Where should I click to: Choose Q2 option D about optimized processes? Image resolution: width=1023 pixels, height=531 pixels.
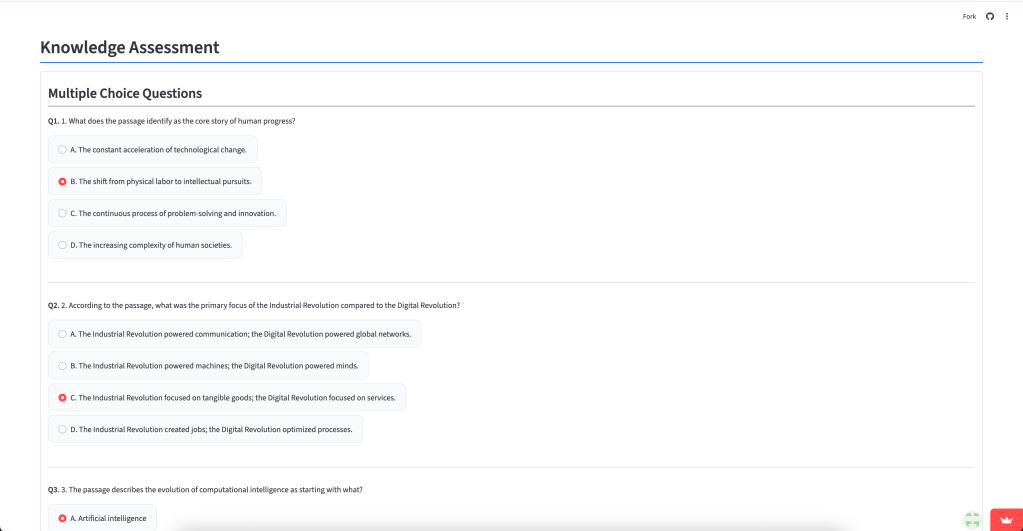[x=62, y=429]
